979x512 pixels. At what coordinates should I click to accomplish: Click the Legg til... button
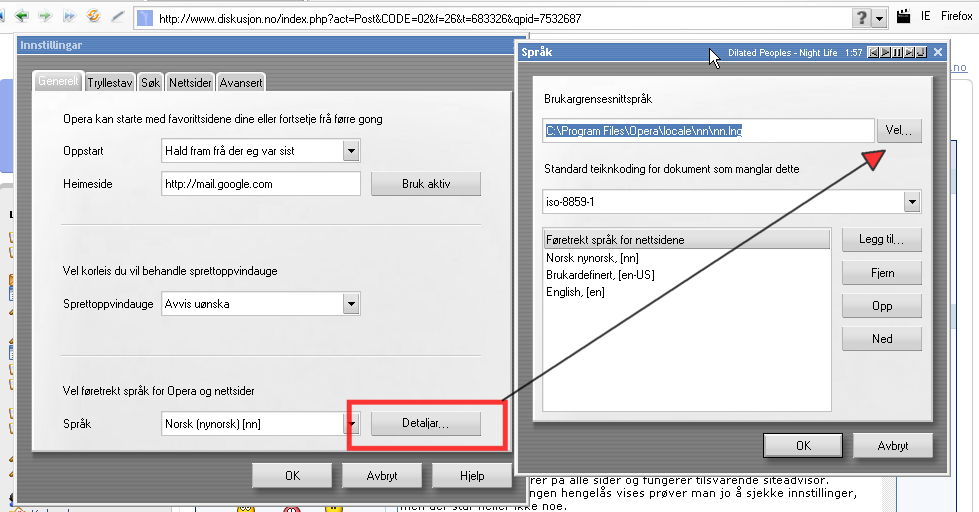[882, 240]
